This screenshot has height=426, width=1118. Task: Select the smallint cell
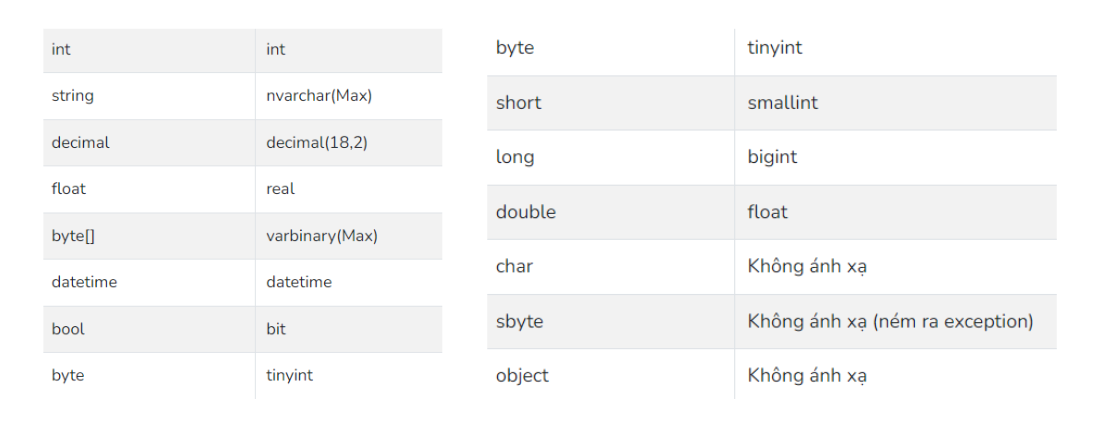click(782, 103)
